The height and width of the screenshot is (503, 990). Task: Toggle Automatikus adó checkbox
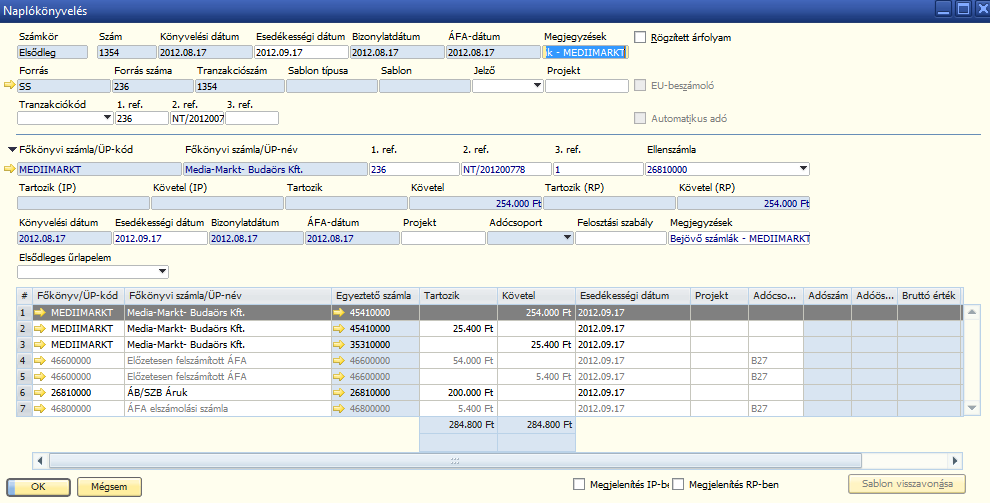(x=640, y=118)
